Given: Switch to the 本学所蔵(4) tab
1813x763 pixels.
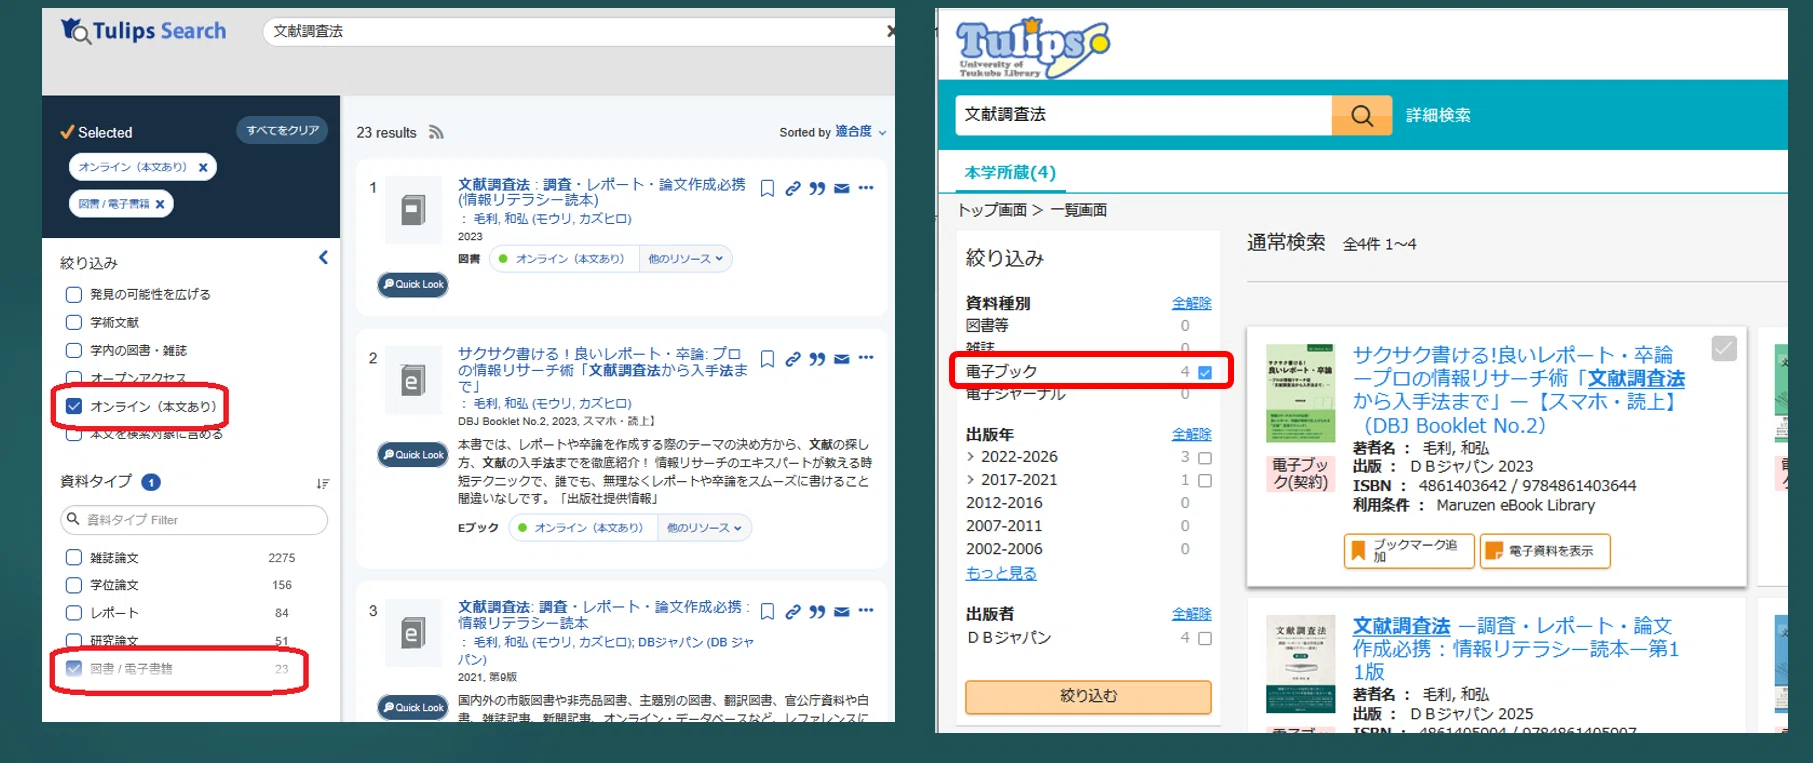Looking at the screenshot, I should [1010, 173].
